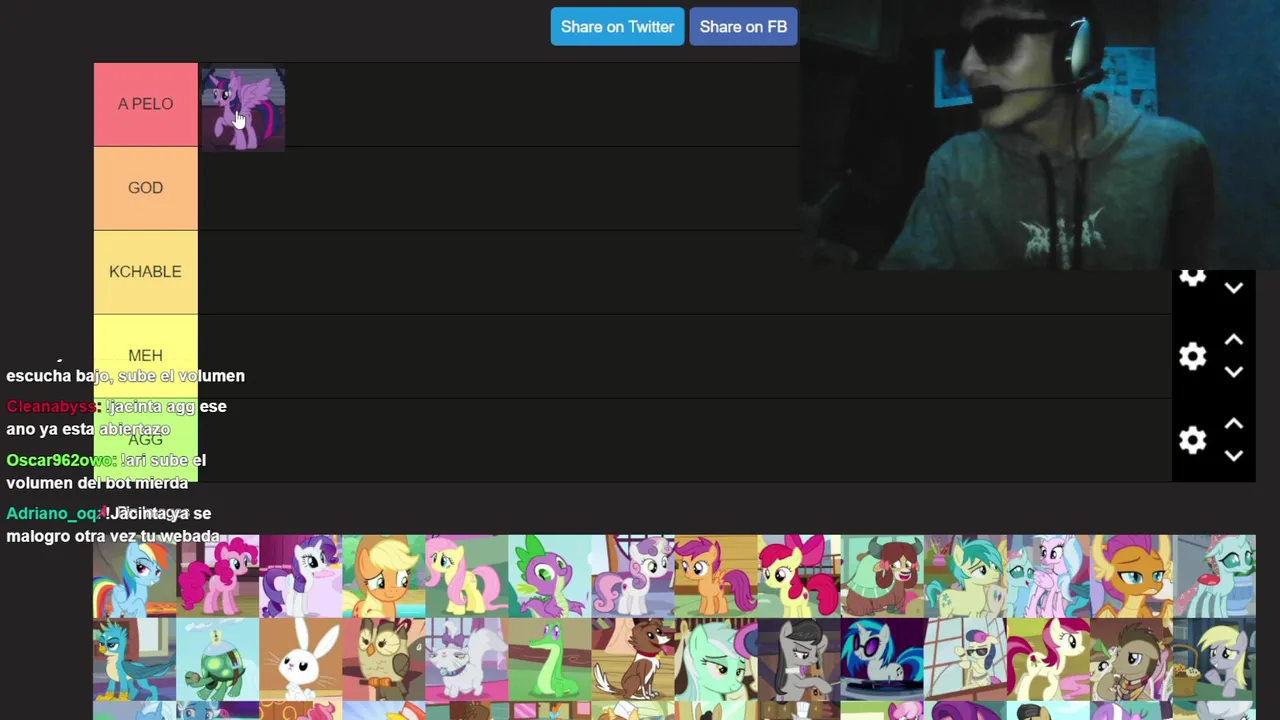
Task: Move the MEH tier up with up chevron
Action: (1234, 340)
